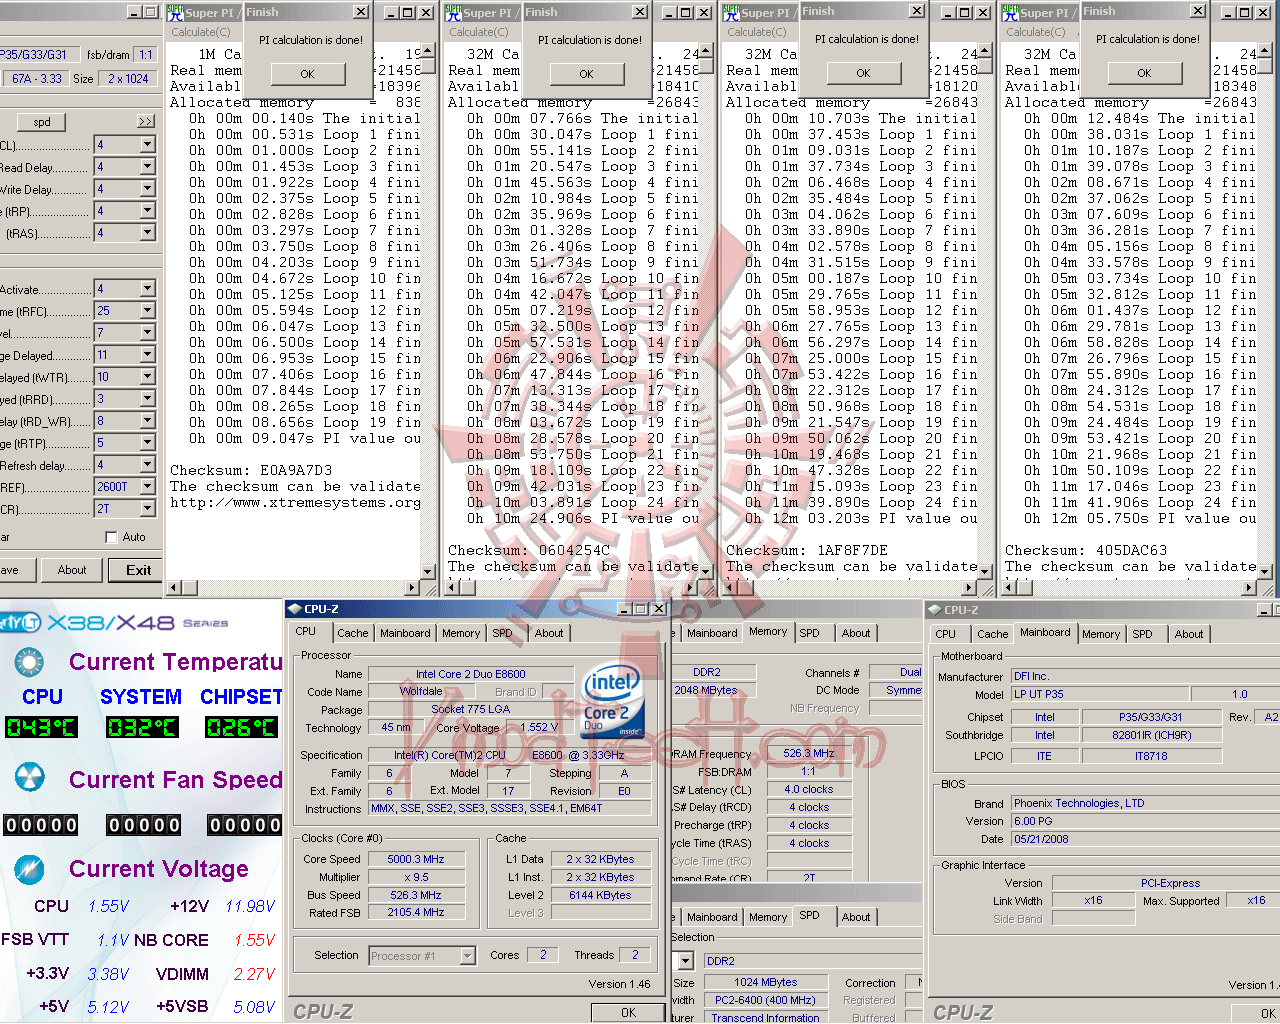Switch to Cache tab in CPU-Z Processor window
This screenshot has height=1024, width=1280.
click(352, 633)
